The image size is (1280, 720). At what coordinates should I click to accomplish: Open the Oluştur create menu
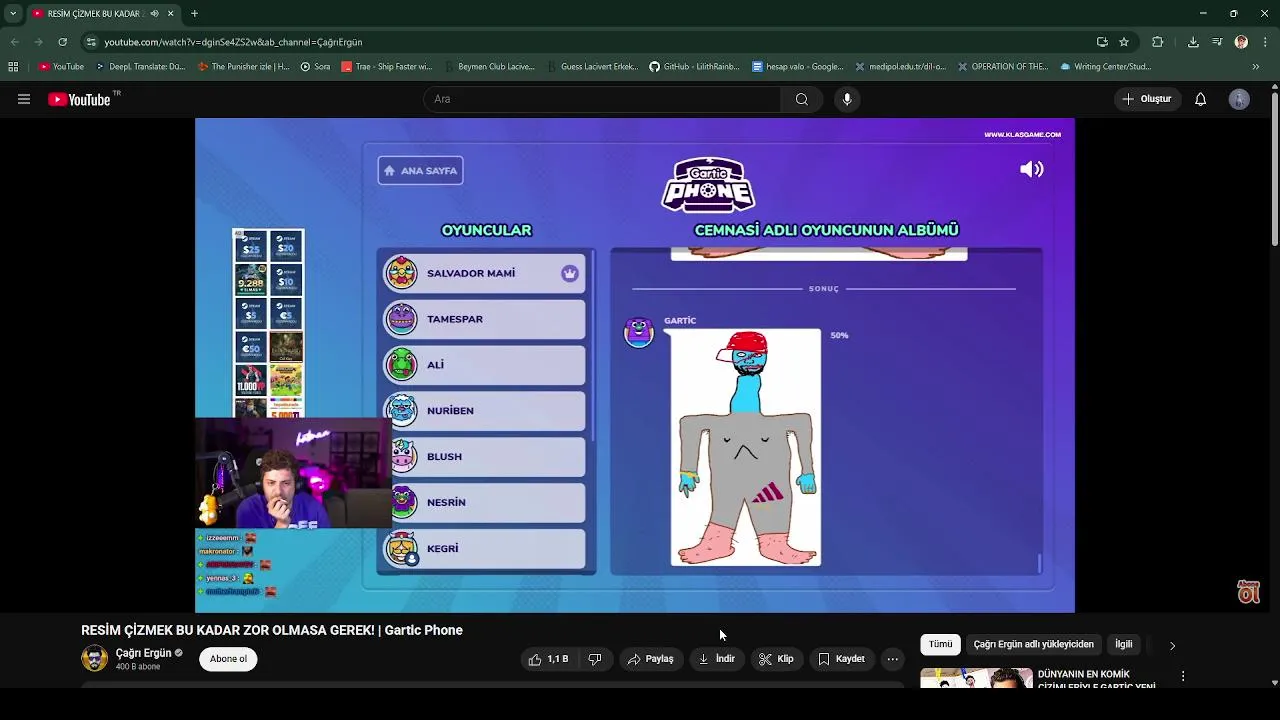click(1146, 99)
